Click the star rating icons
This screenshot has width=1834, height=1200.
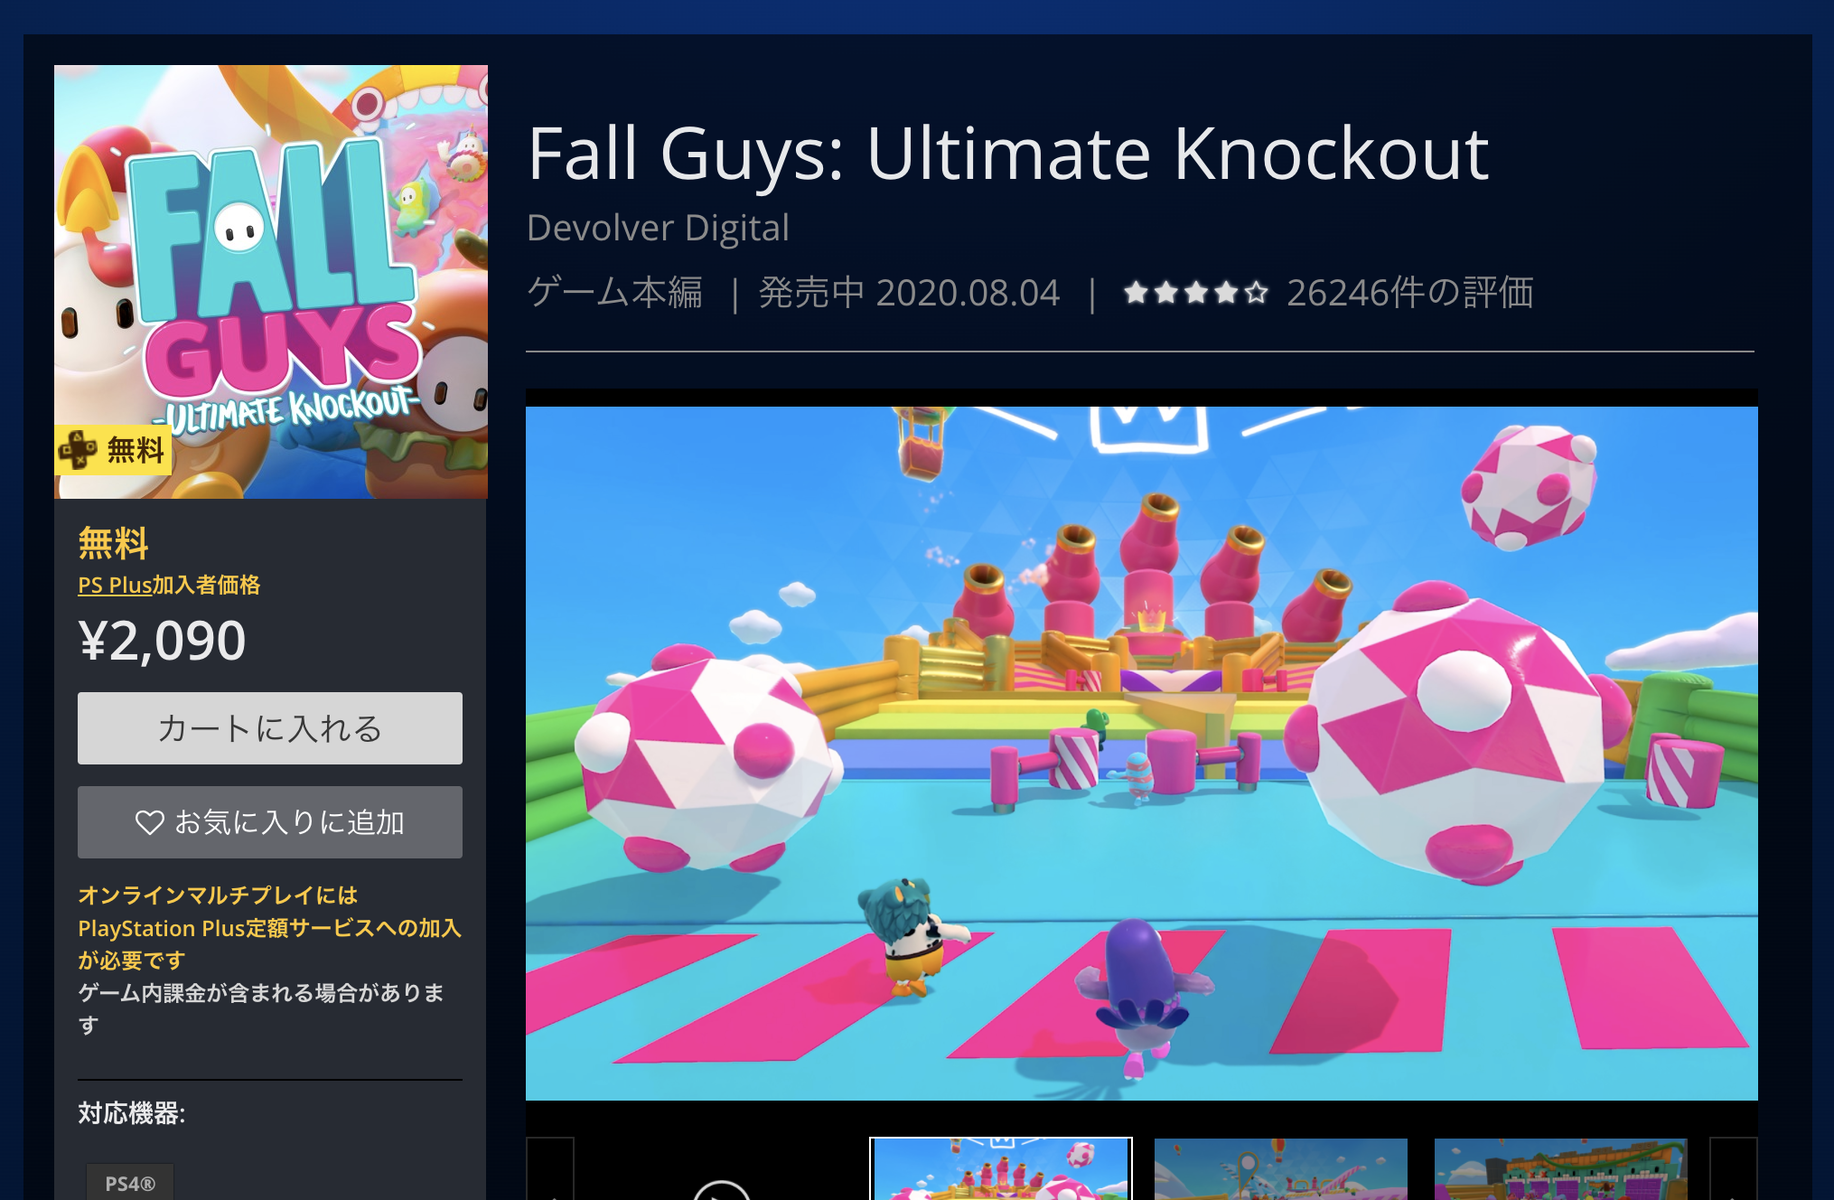[1196, 293]
